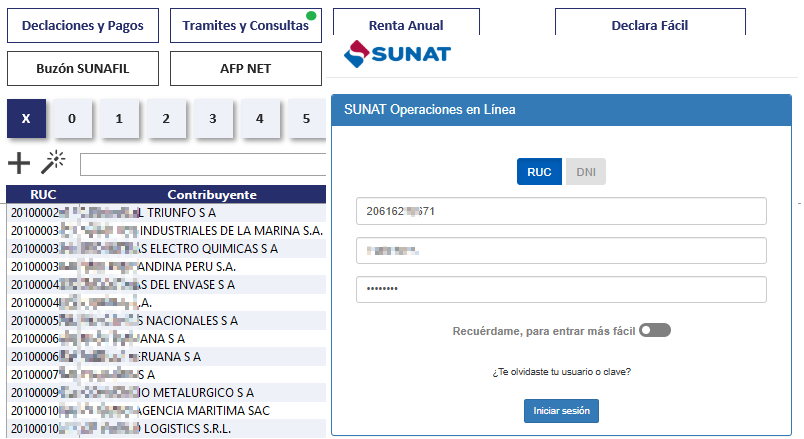The width and height of the screenshot is (804, 439).
Task: Select the DNI login option
Action: click(x=586, y=172)
